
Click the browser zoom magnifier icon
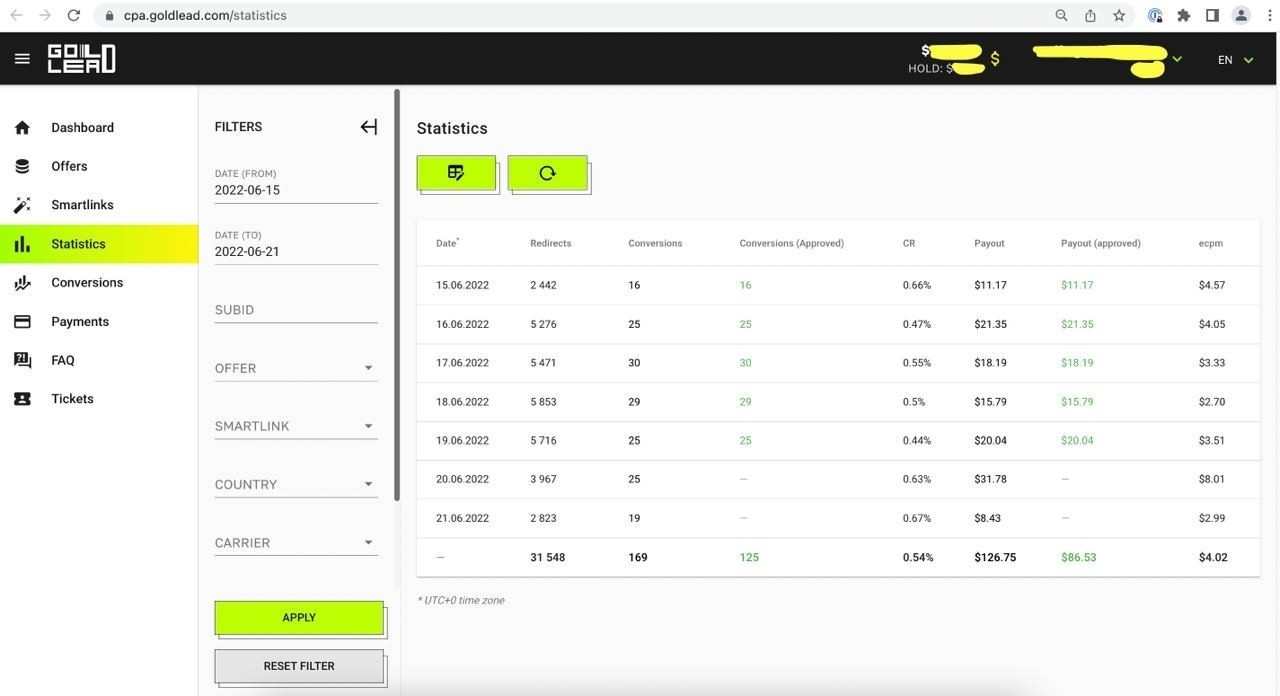(x=1061, y=15)
